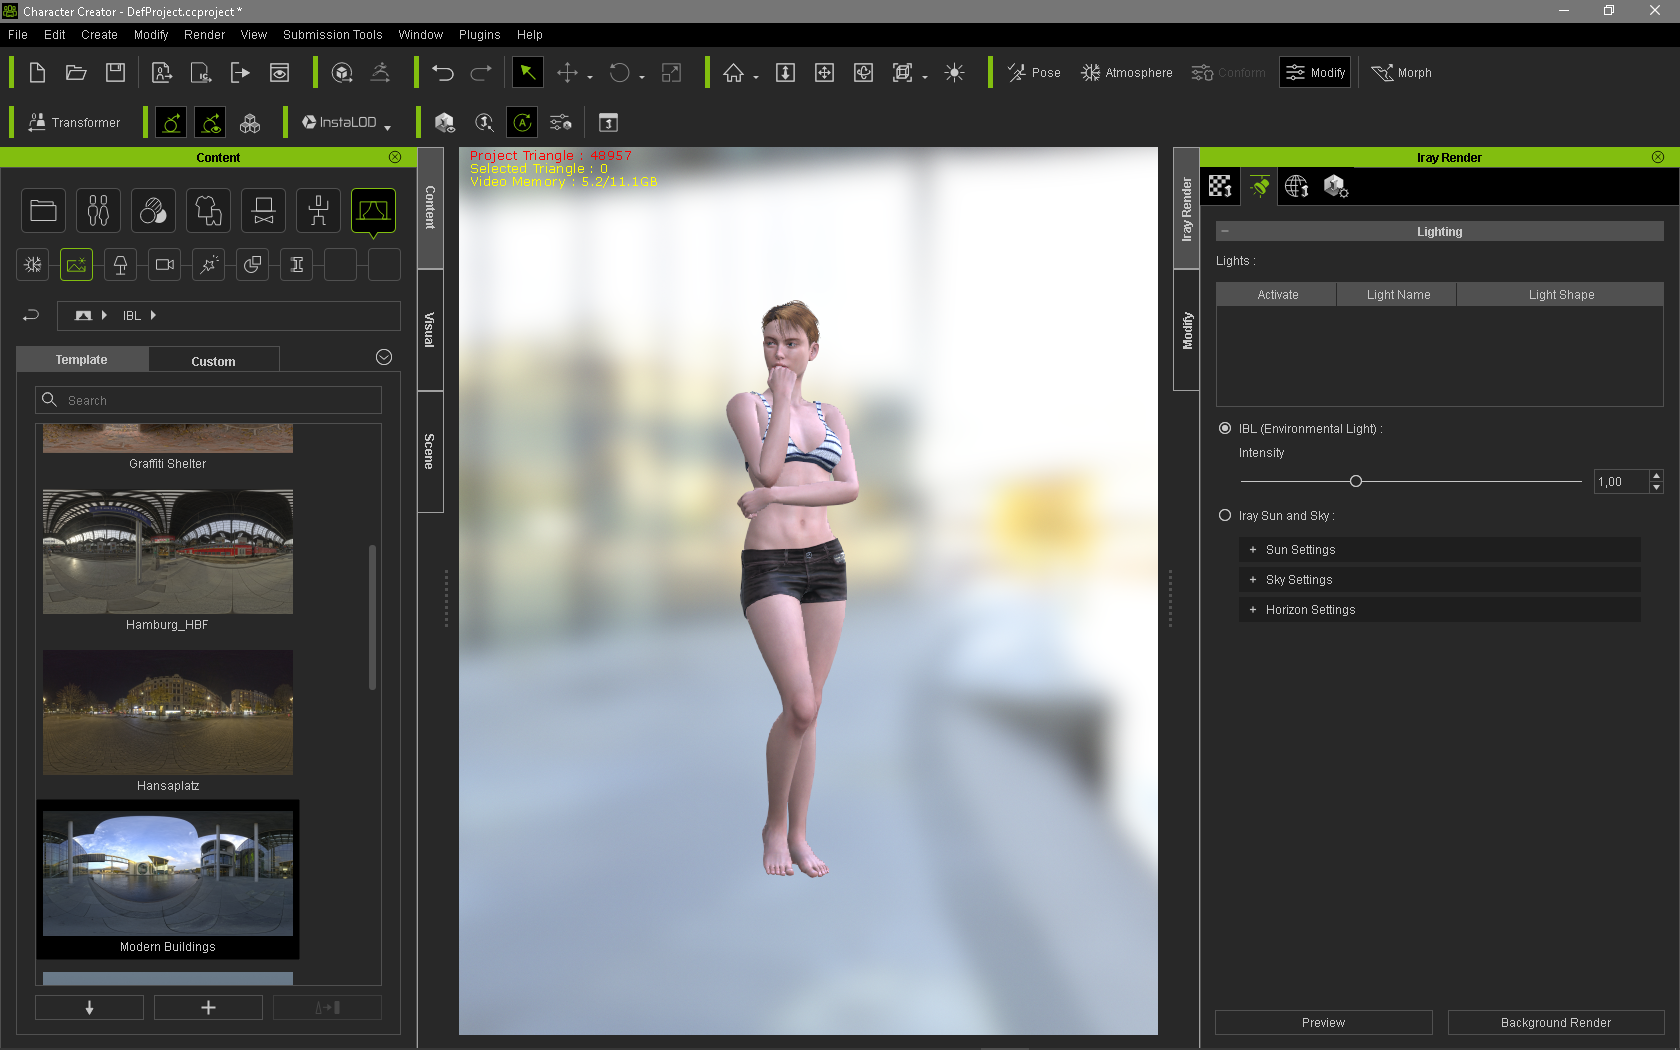
Task: Open project via folder toolbar icon
Action: pyautogui.click(x=76, y=73)
